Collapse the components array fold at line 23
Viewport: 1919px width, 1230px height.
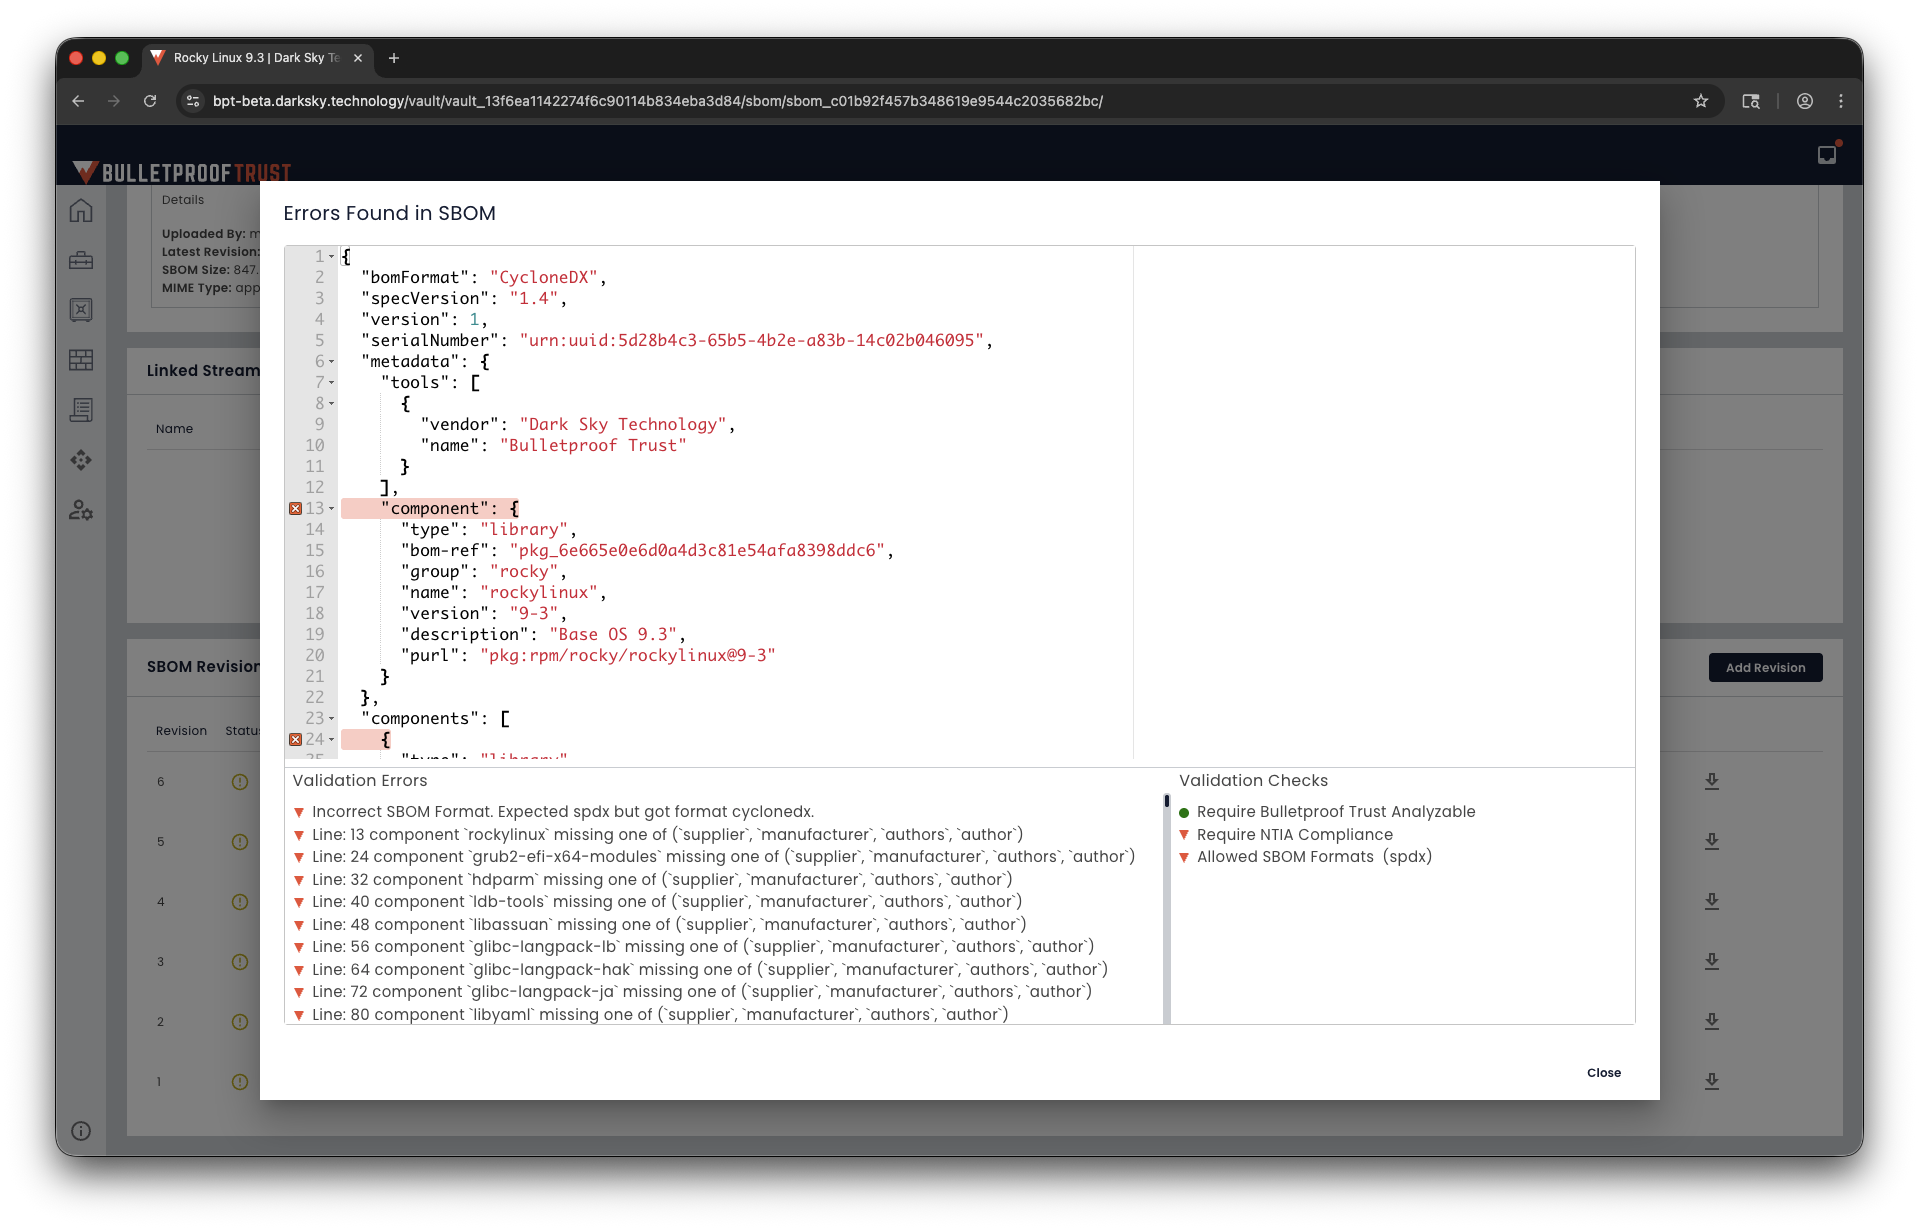(x=332, y=719)
